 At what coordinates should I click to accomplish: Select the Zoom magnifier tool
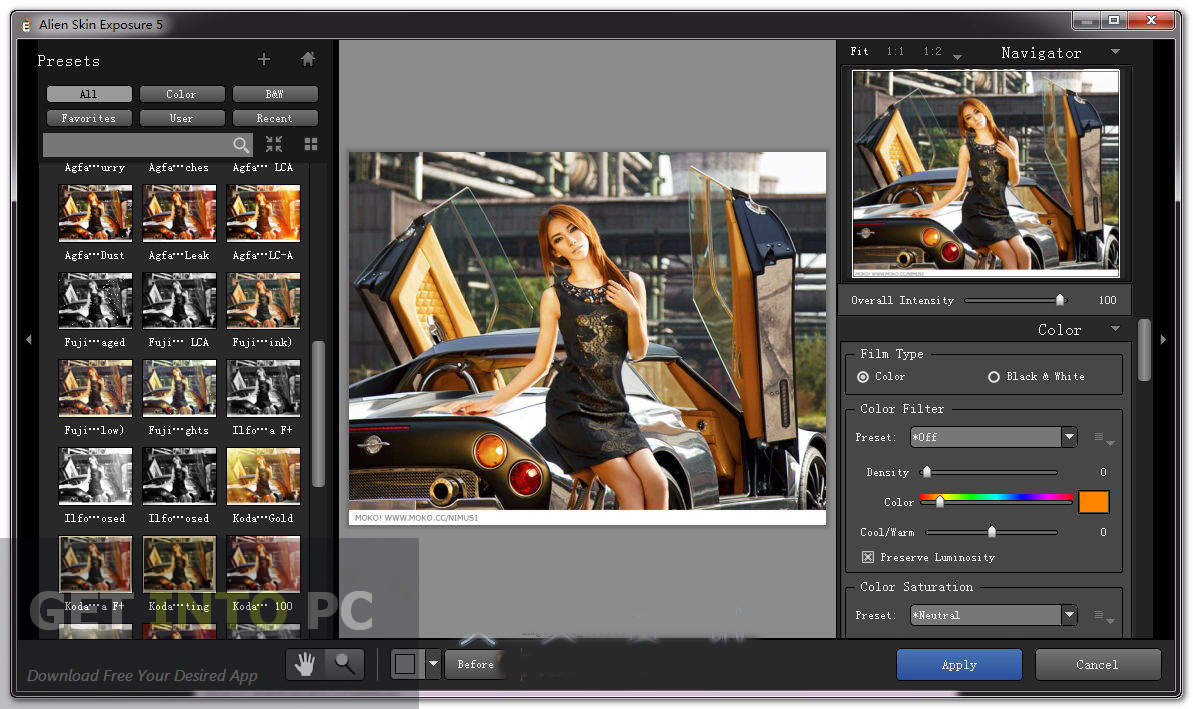(345, 664)
